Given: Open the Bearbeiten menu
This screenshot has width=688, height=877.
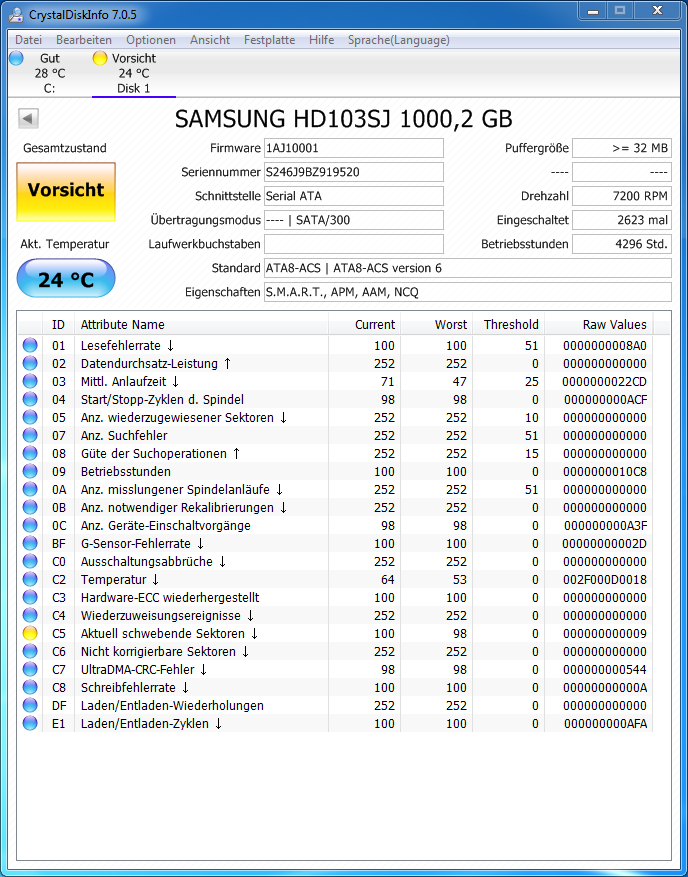Looking at the screenshot, I should coord(84,40).
